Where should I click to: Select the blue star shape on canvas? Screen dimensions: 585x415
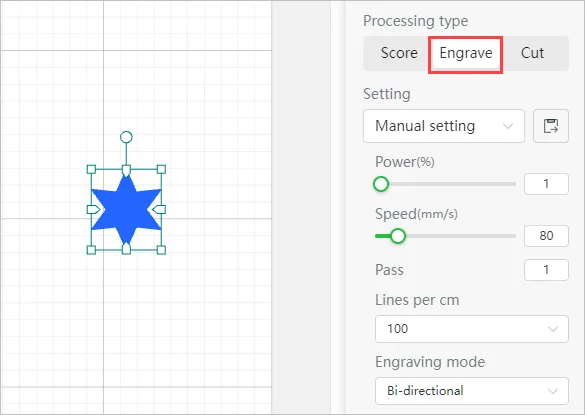(x=126, y=210)
